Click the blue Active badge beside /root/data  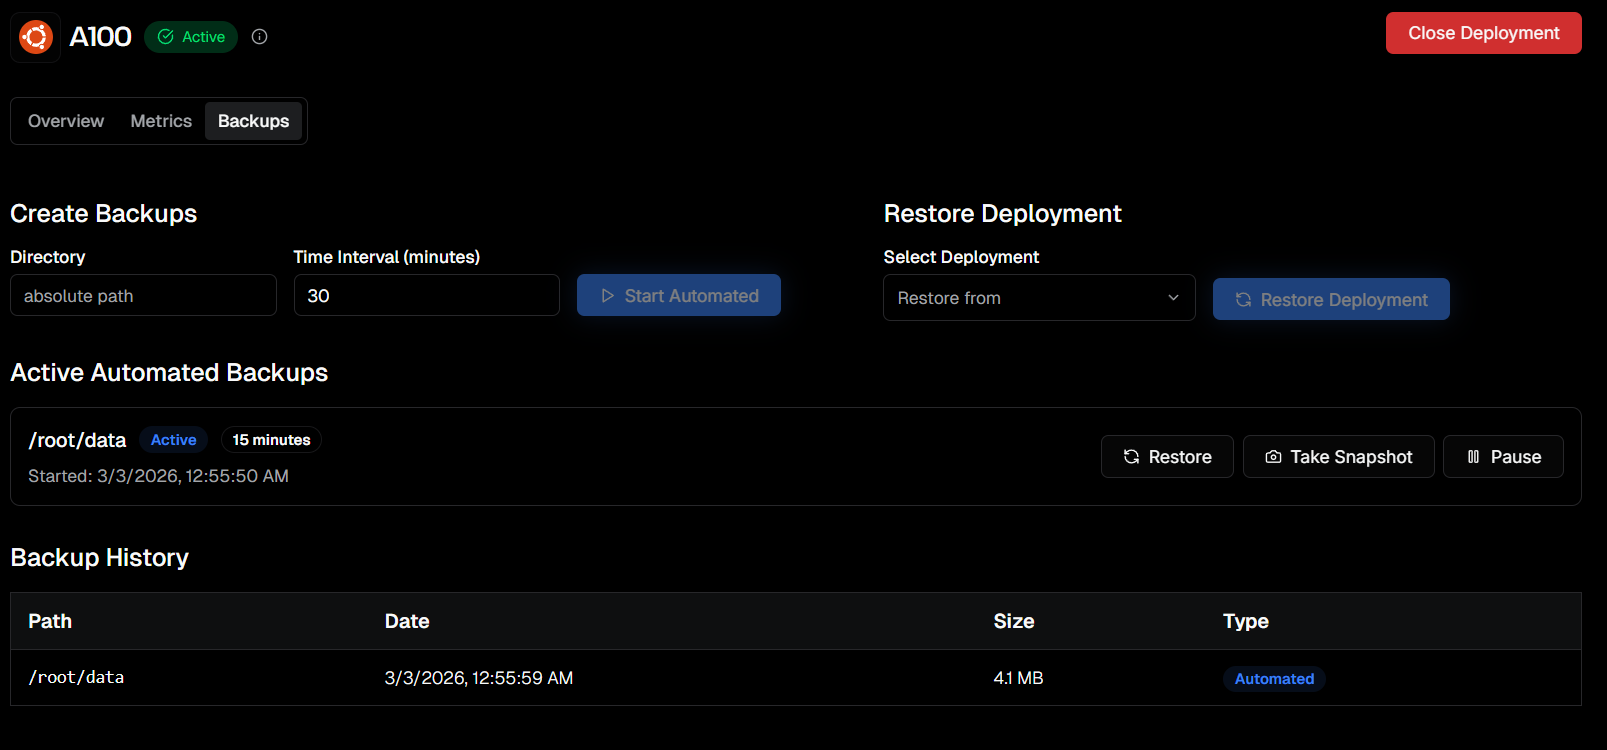pos(173,440)
